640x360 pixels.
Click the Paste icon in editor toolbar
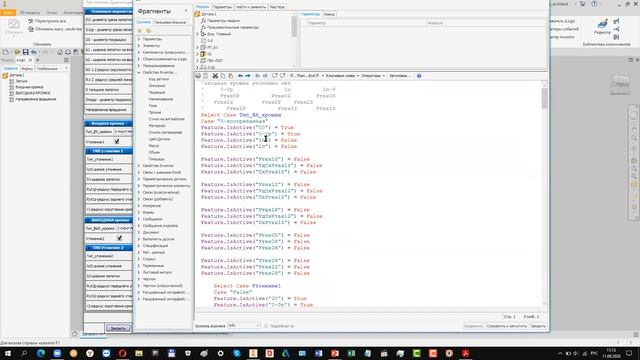tap(231, 76)
